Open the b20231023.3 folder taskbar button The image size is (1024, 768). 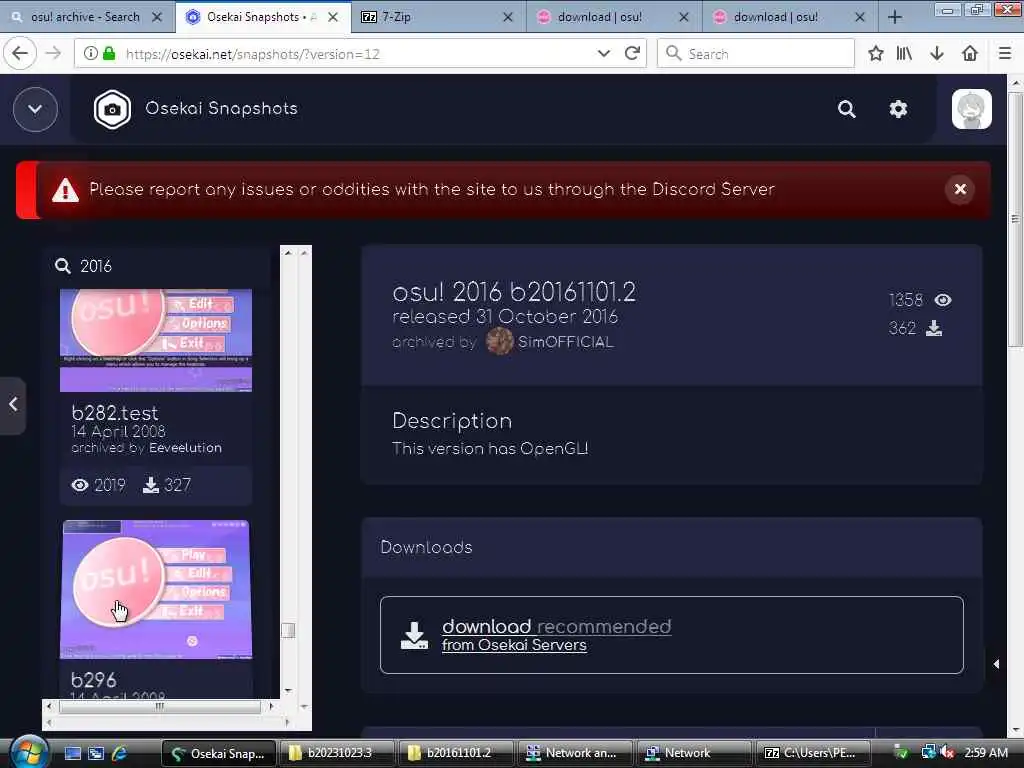(x=338, y=753)
